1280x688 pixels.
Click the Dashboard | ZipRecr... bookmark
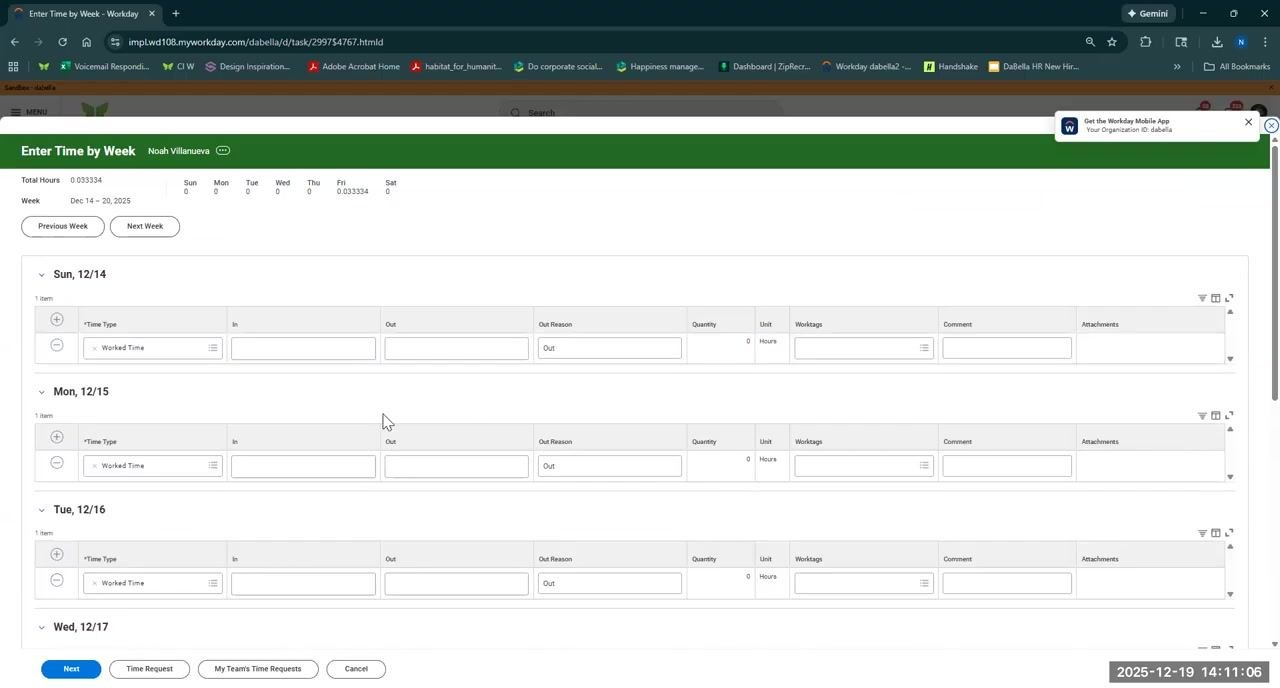tap(765, 67)
